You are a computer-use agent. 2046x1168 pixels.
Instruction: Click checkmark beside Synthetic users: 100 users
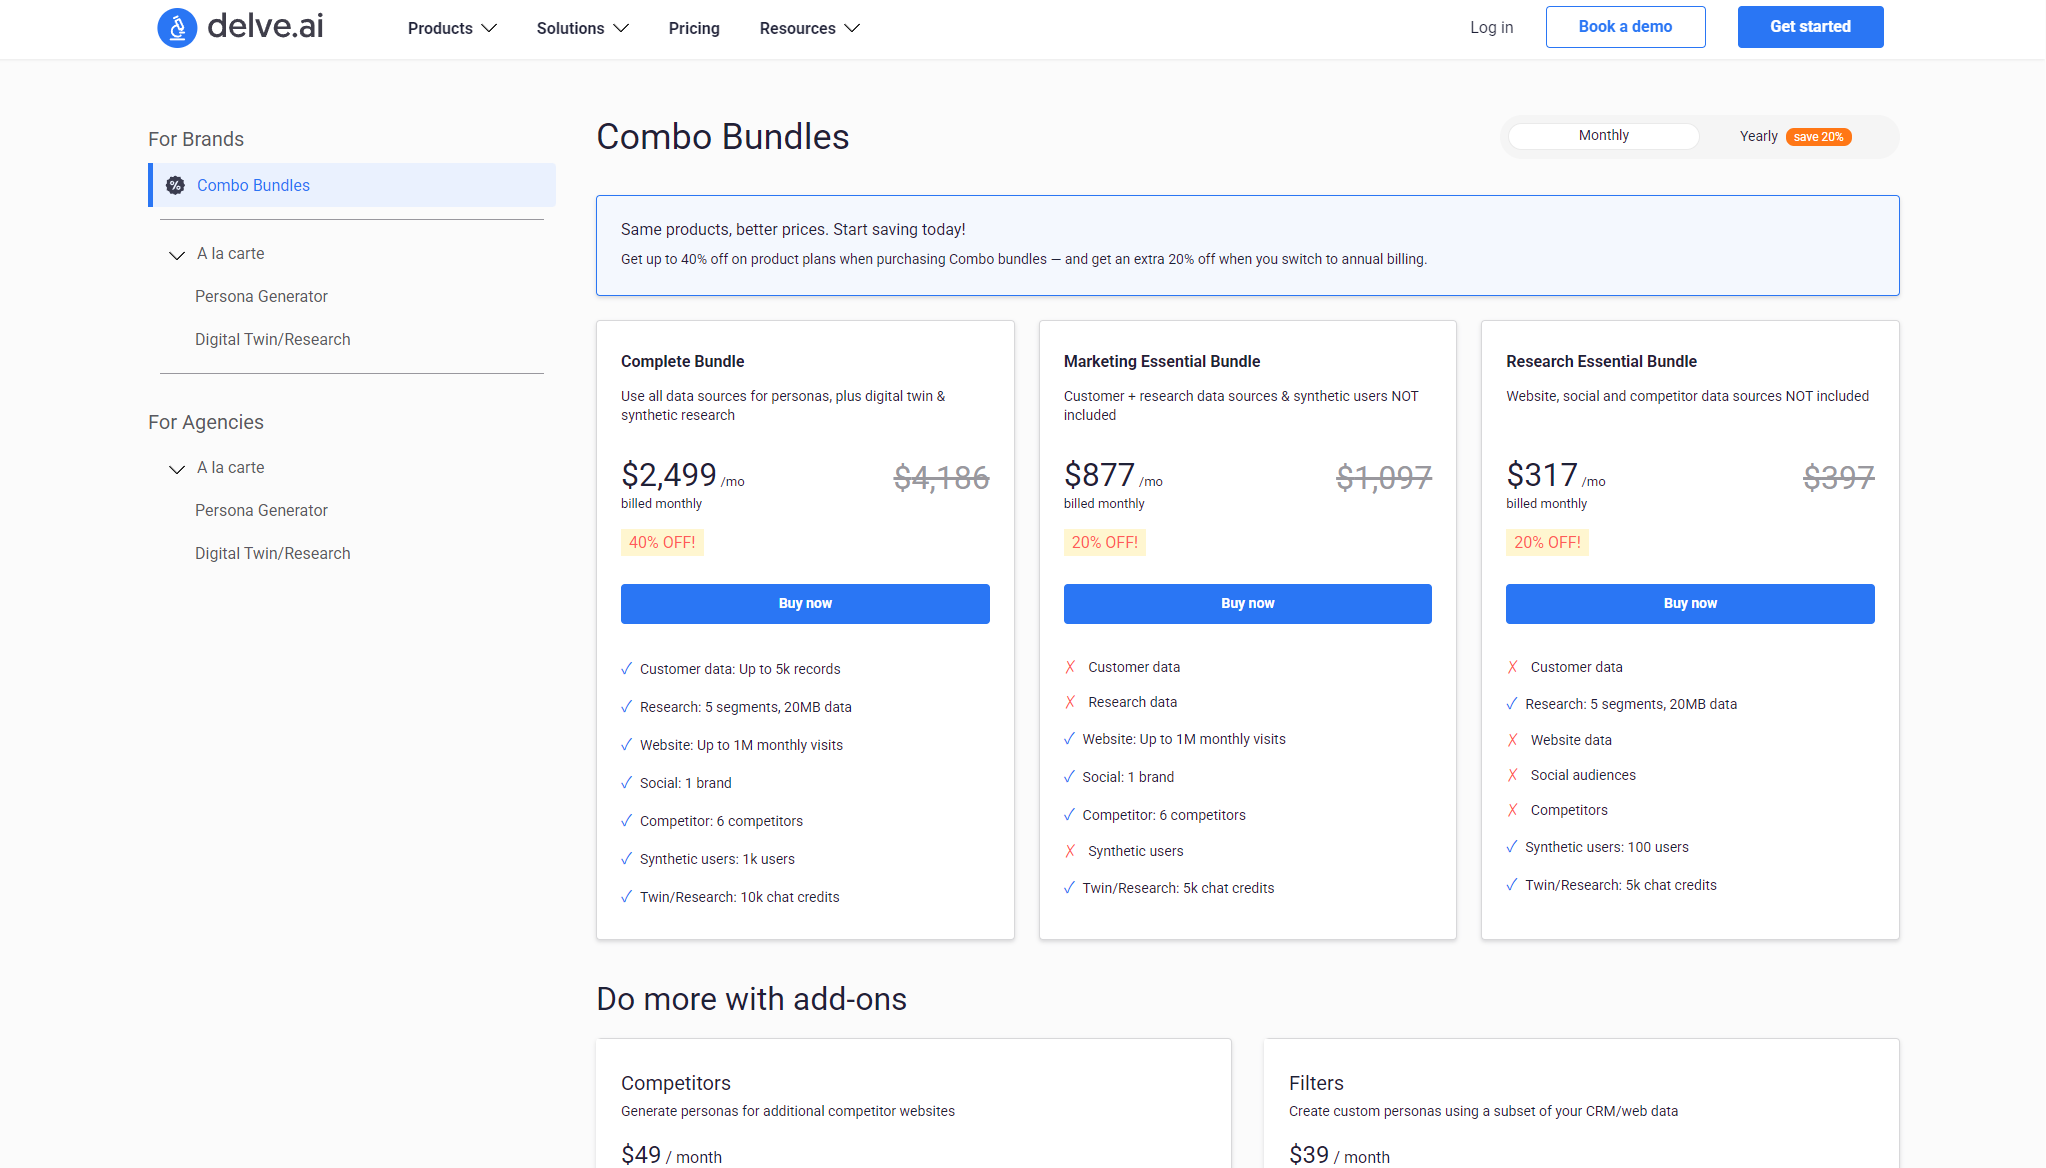[1512, 847]
